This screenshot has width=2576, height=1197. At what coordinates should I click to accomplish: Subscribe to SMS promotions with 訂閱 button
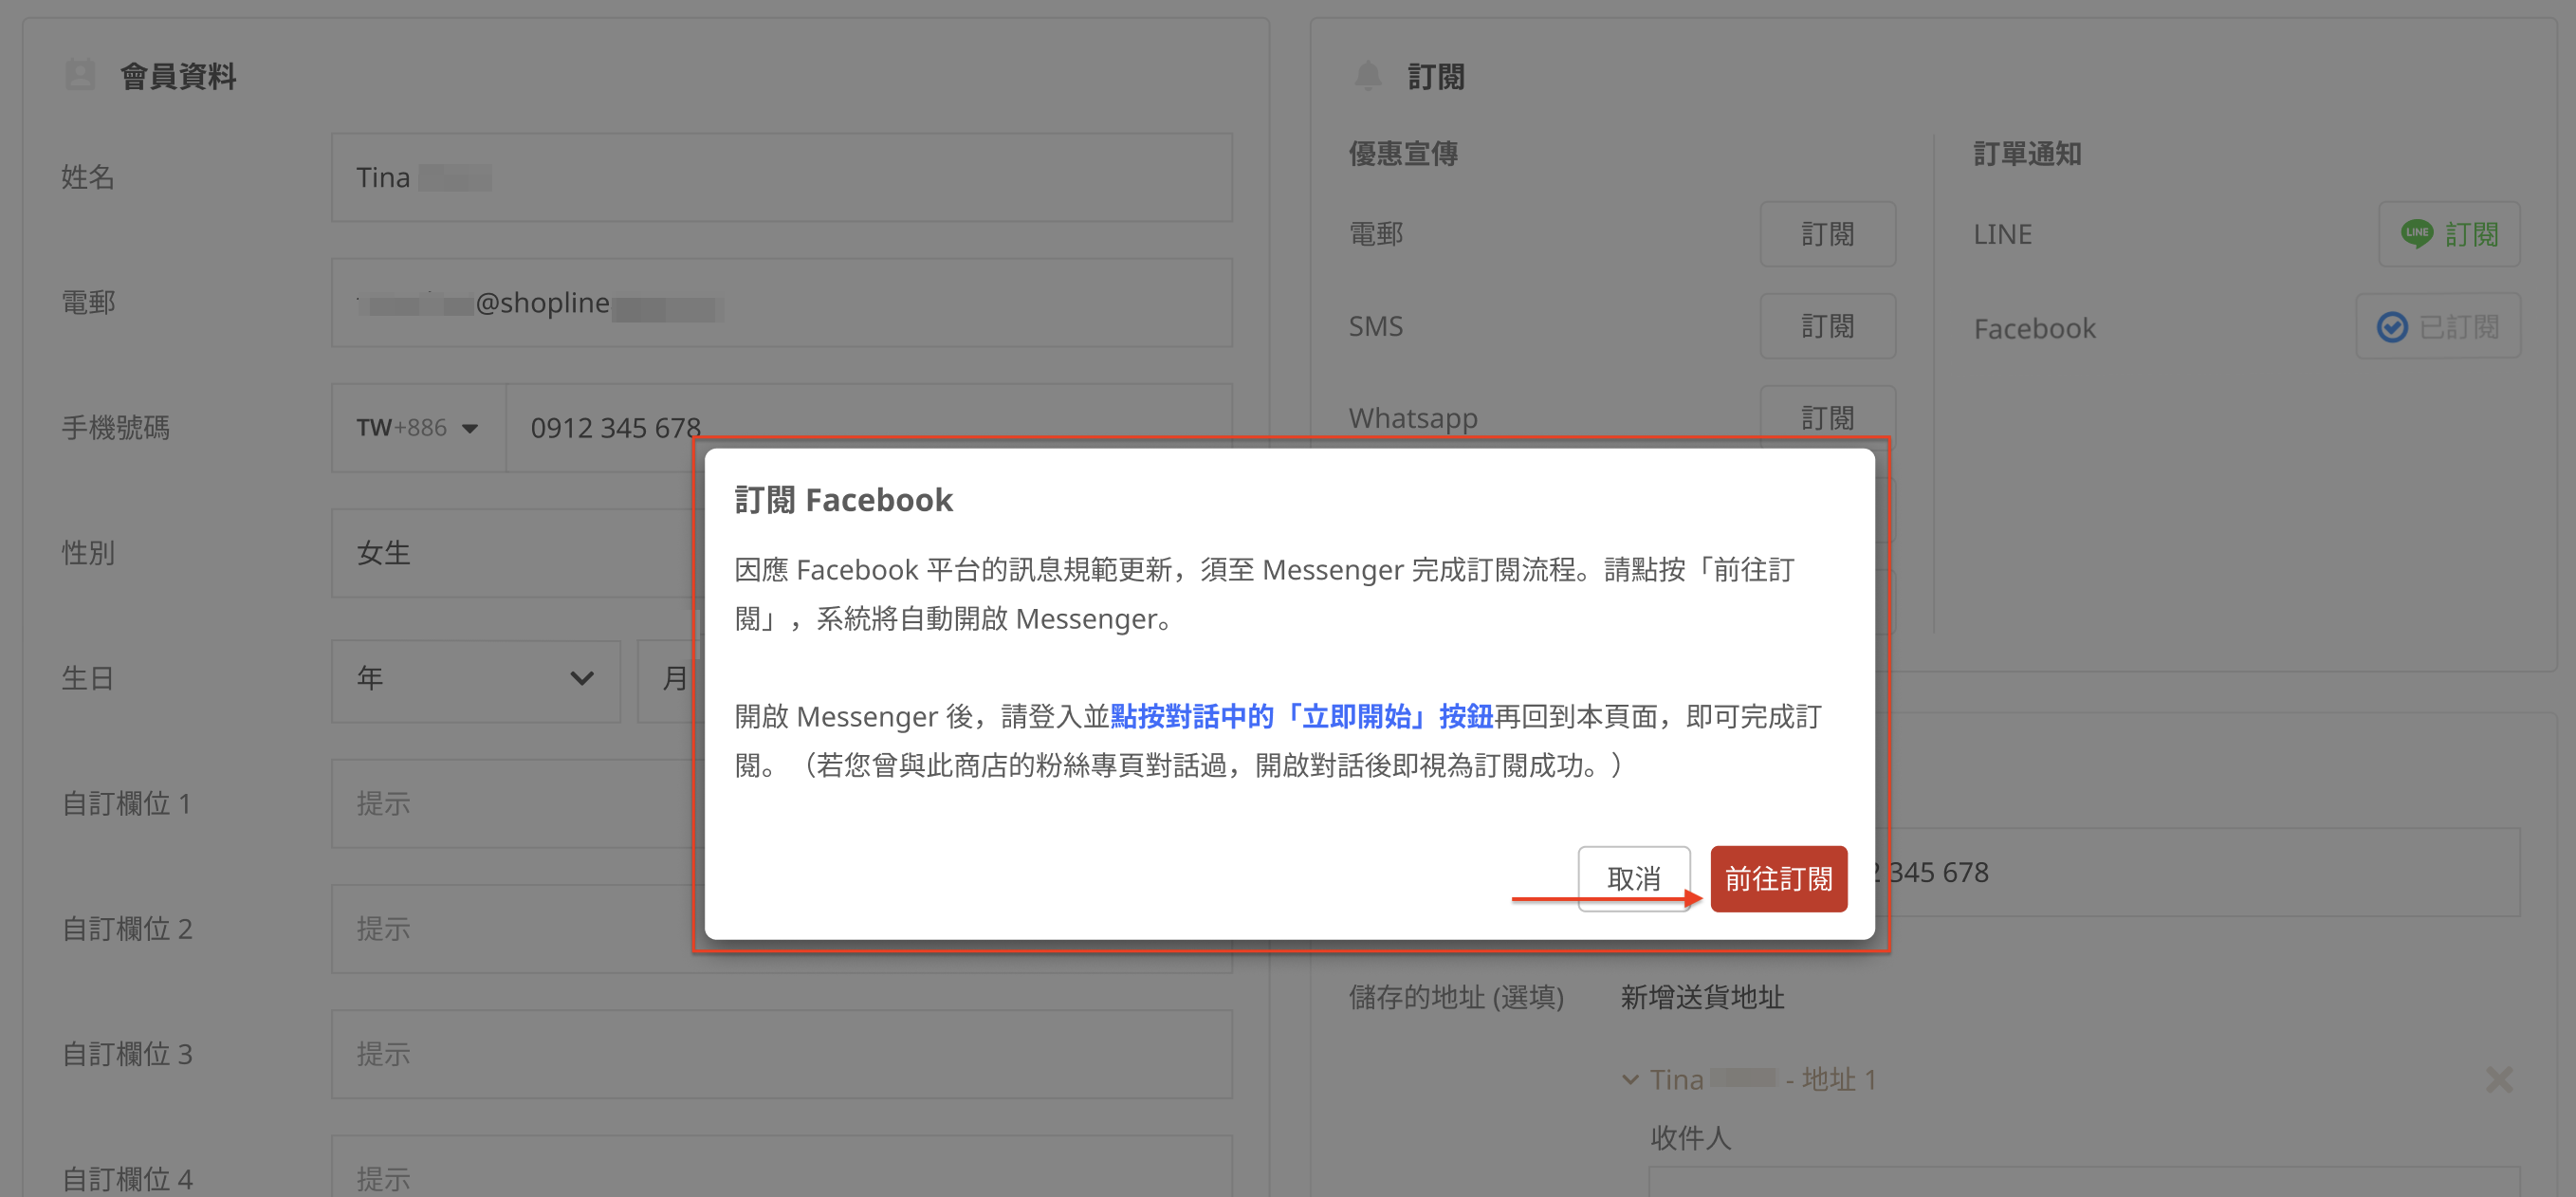click(x=1828, y=326)
